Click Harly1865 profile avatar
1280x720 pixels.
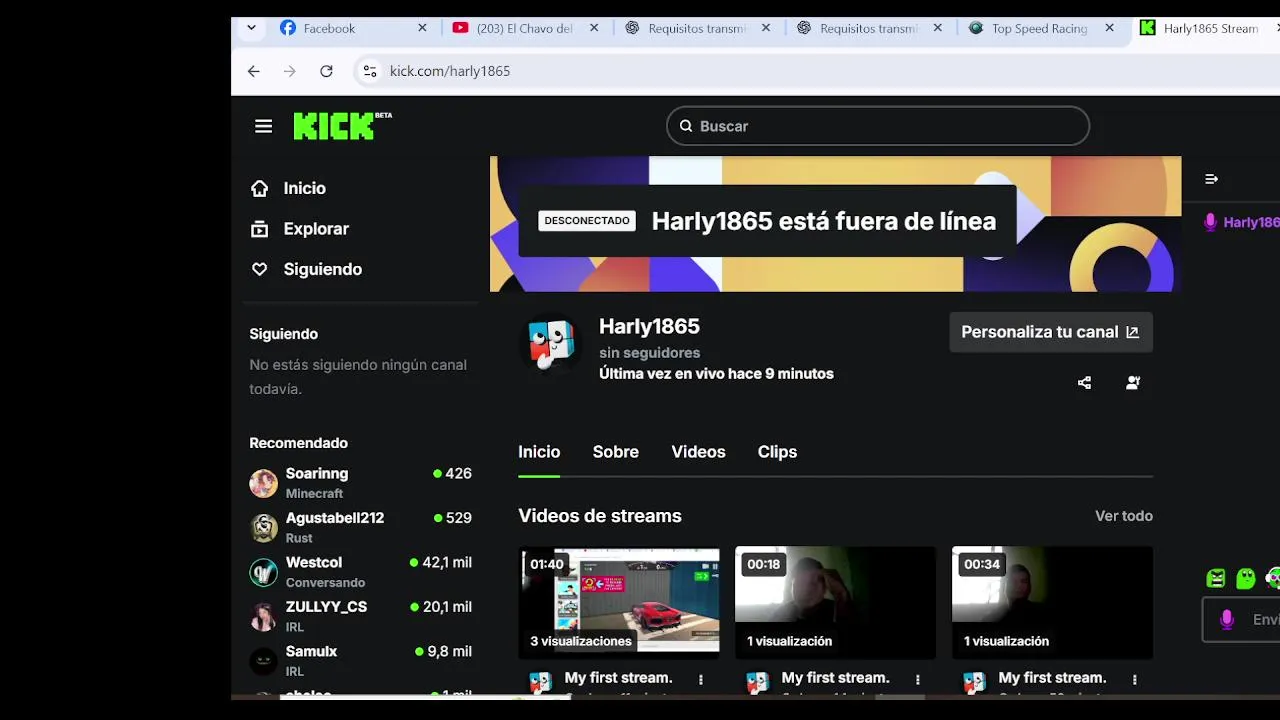click(x=550, y=345)
